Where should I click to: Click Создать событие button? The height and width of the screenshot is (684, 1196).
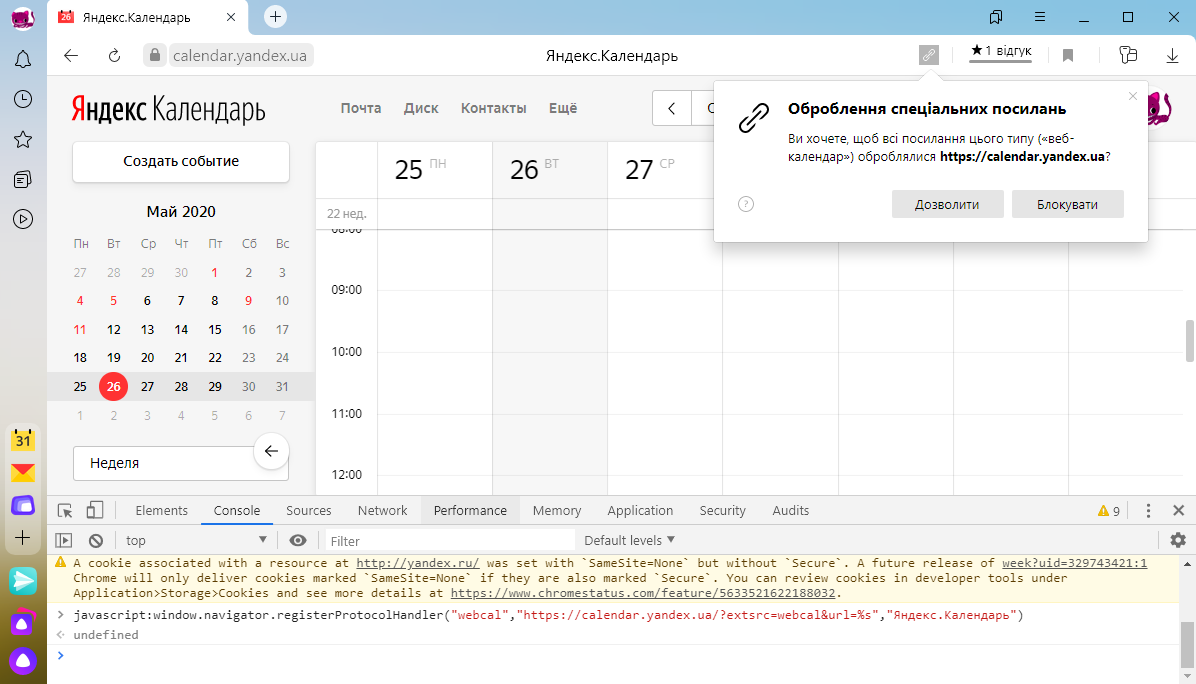(181, 161)
